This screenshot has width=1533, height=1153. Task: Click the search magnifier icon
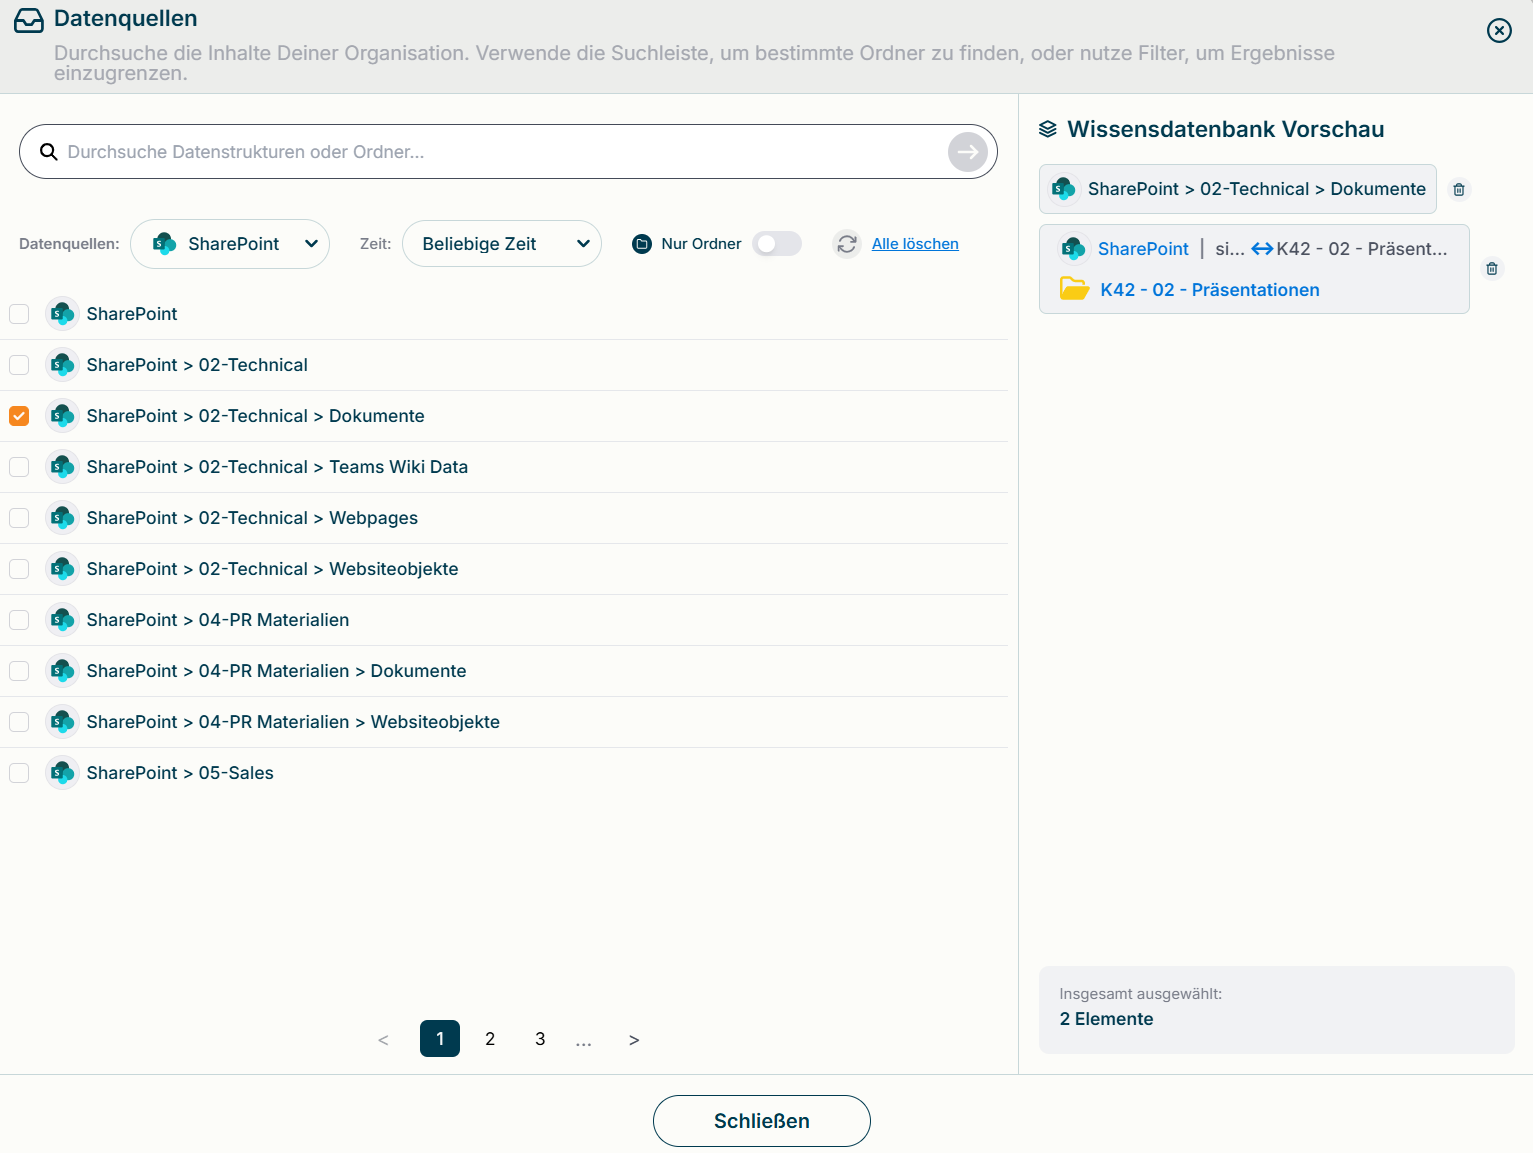48,152
